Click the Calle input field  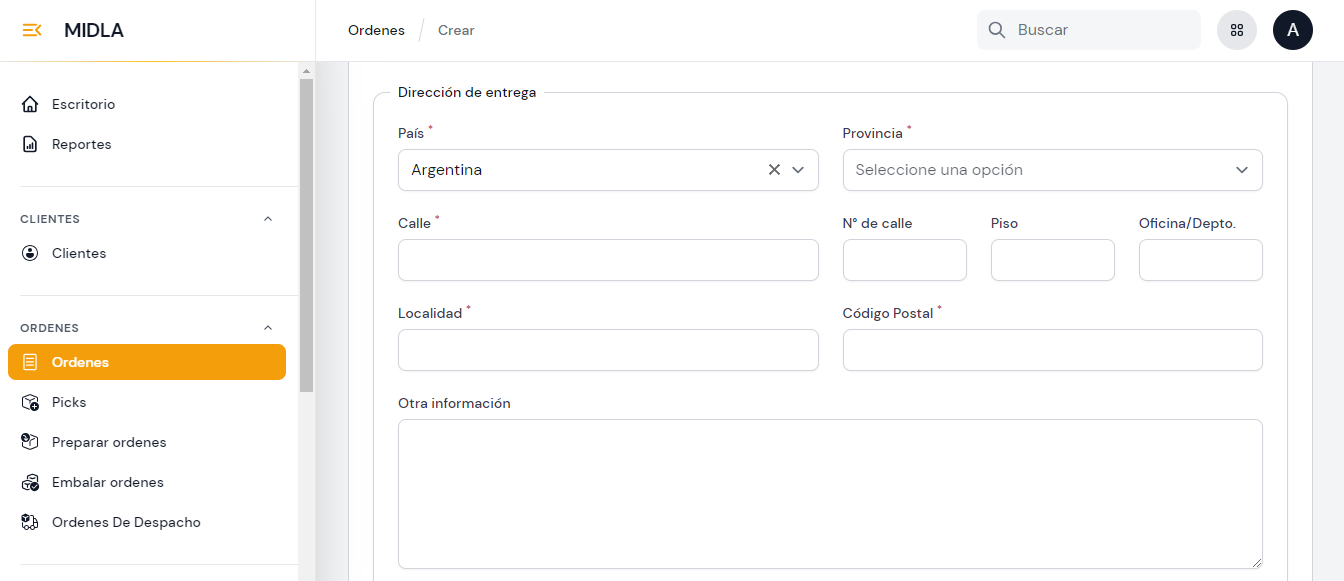(608, 260)
